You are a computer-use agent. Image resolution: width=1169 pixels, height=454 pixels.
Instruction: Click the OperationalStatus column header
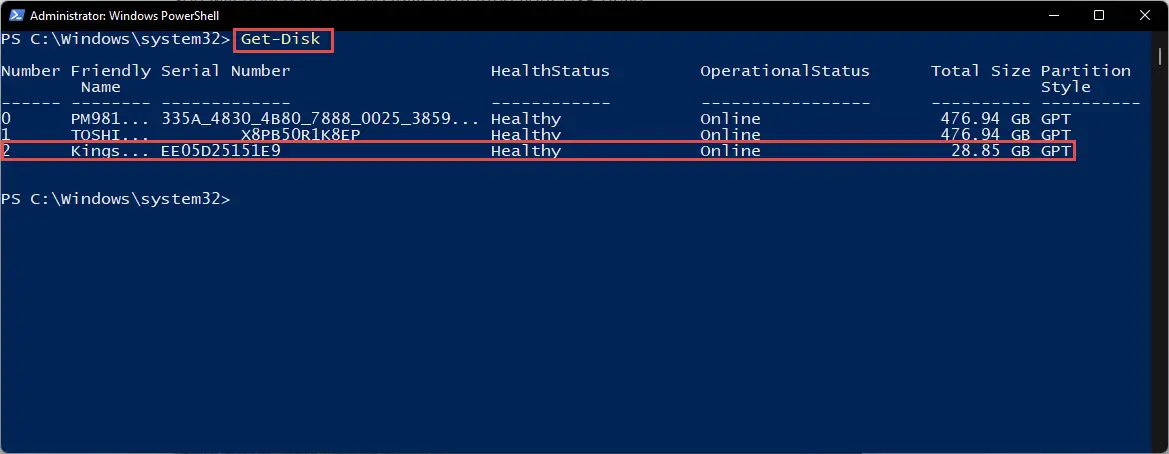pyautogui.click(x=784, y=71)
